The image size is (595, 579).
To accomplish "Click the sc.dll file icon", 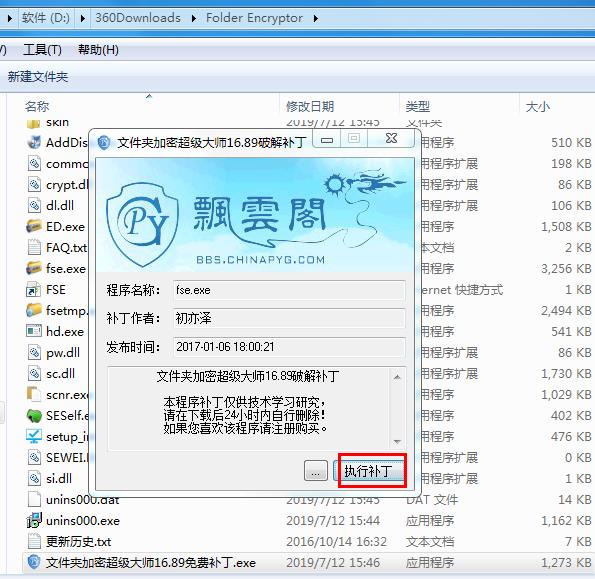I will click(x=34, y=374).
